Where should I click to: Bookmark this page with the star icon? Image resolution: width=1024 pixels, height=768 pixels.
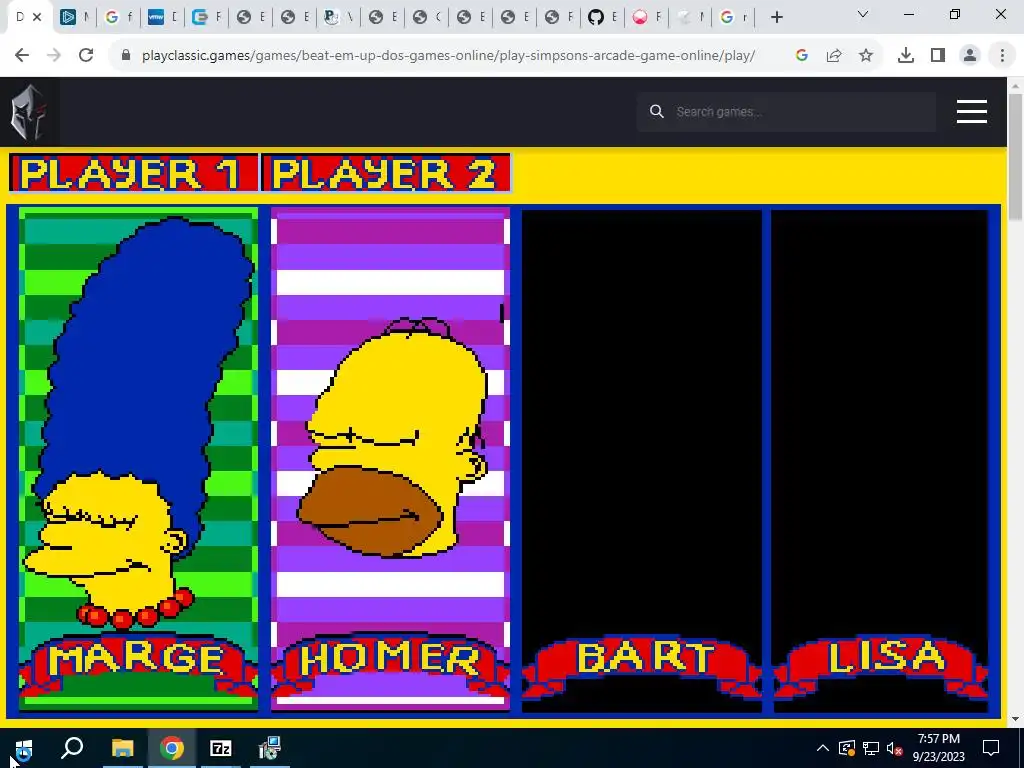[x=866, y=56]
